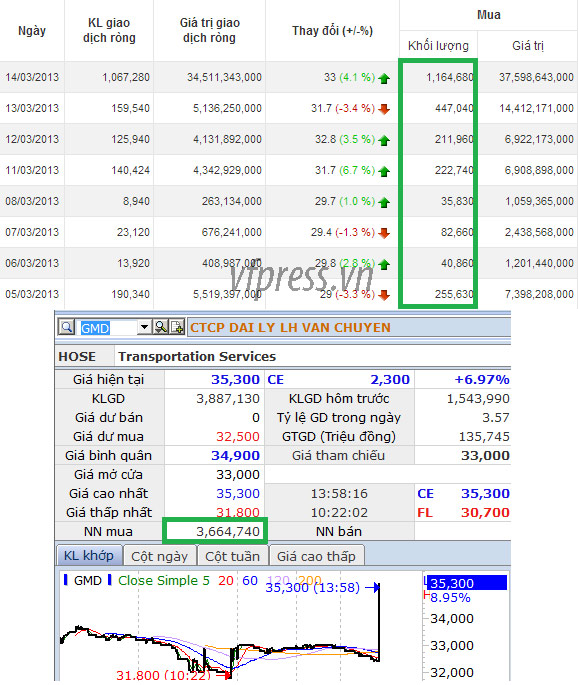Select the red 20 moving average legend
Viewport: 578px width, 685px height.
point(226,580)
